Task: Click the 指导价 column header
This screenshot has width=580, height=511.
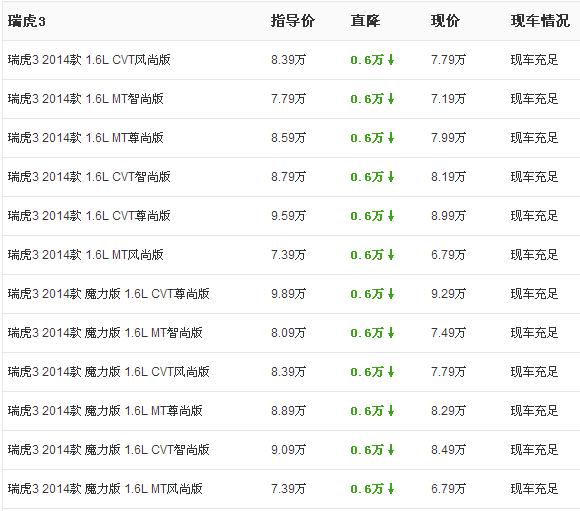Action: [x=293, y=21]
